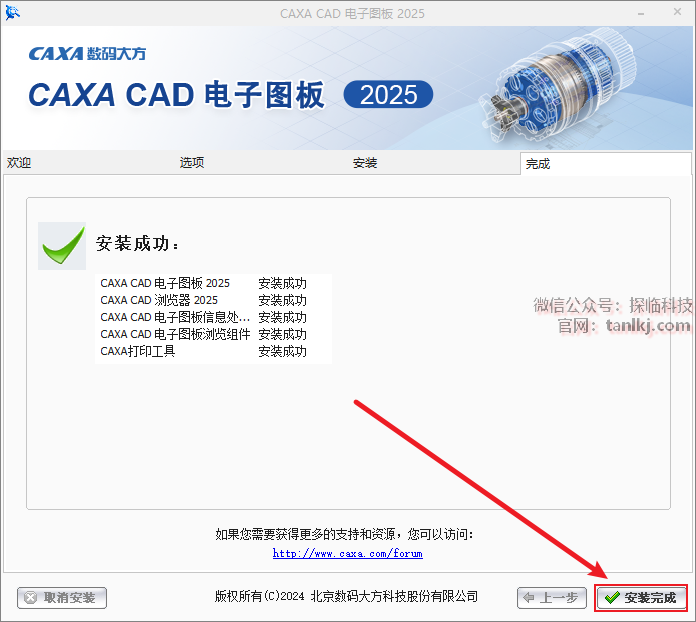Open the caxa.com forum link
The height and width of the screenshot is (622, 696).
click(348, 553)
